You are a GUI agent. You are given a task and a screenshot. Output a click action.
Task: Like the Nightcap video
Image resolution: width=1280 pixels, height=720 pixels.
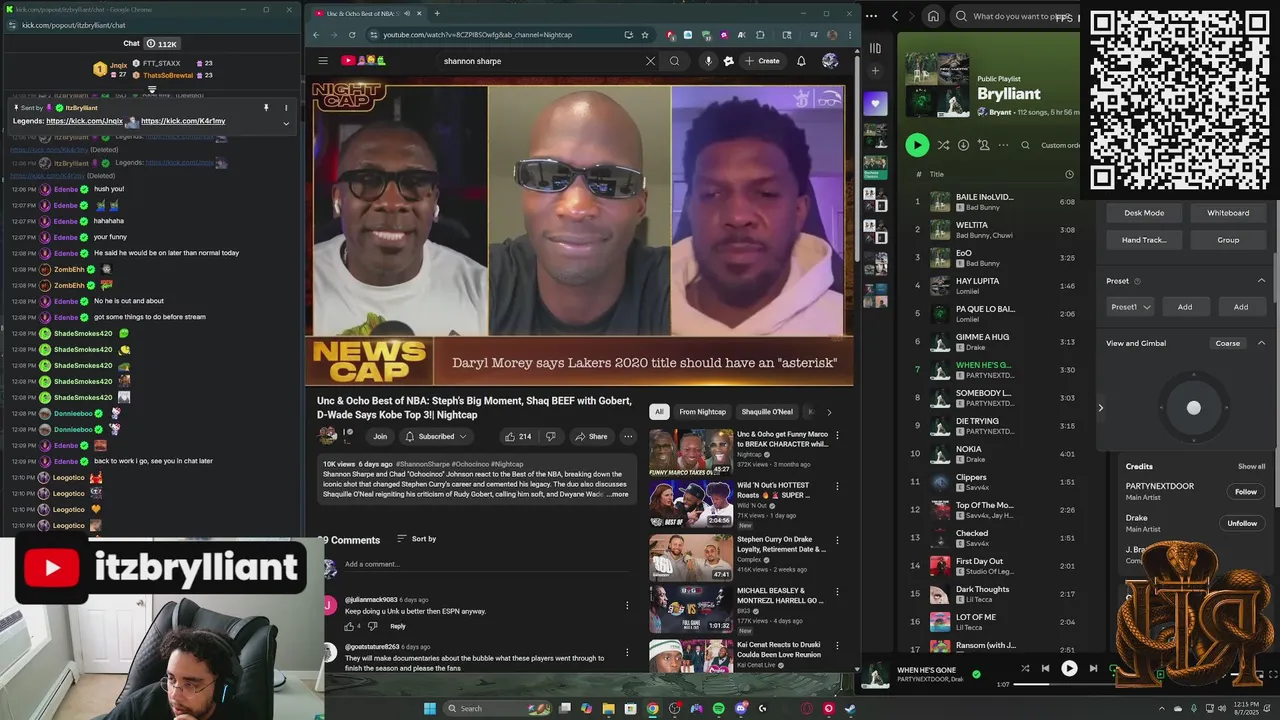[x=518, y=437]
